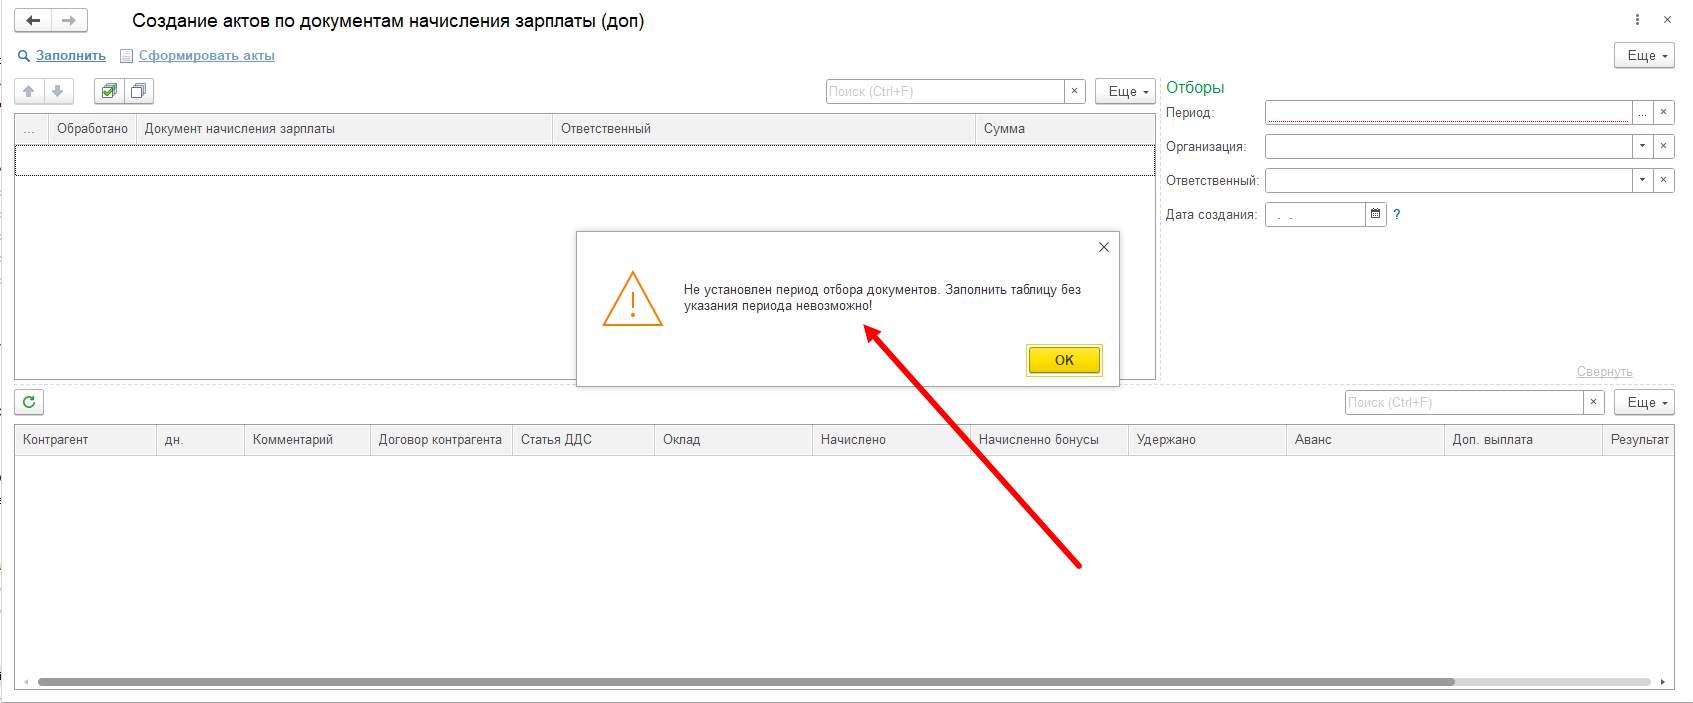The image size is (1693, 703).
Task: Clear the Организация field
Action: 1663,147
